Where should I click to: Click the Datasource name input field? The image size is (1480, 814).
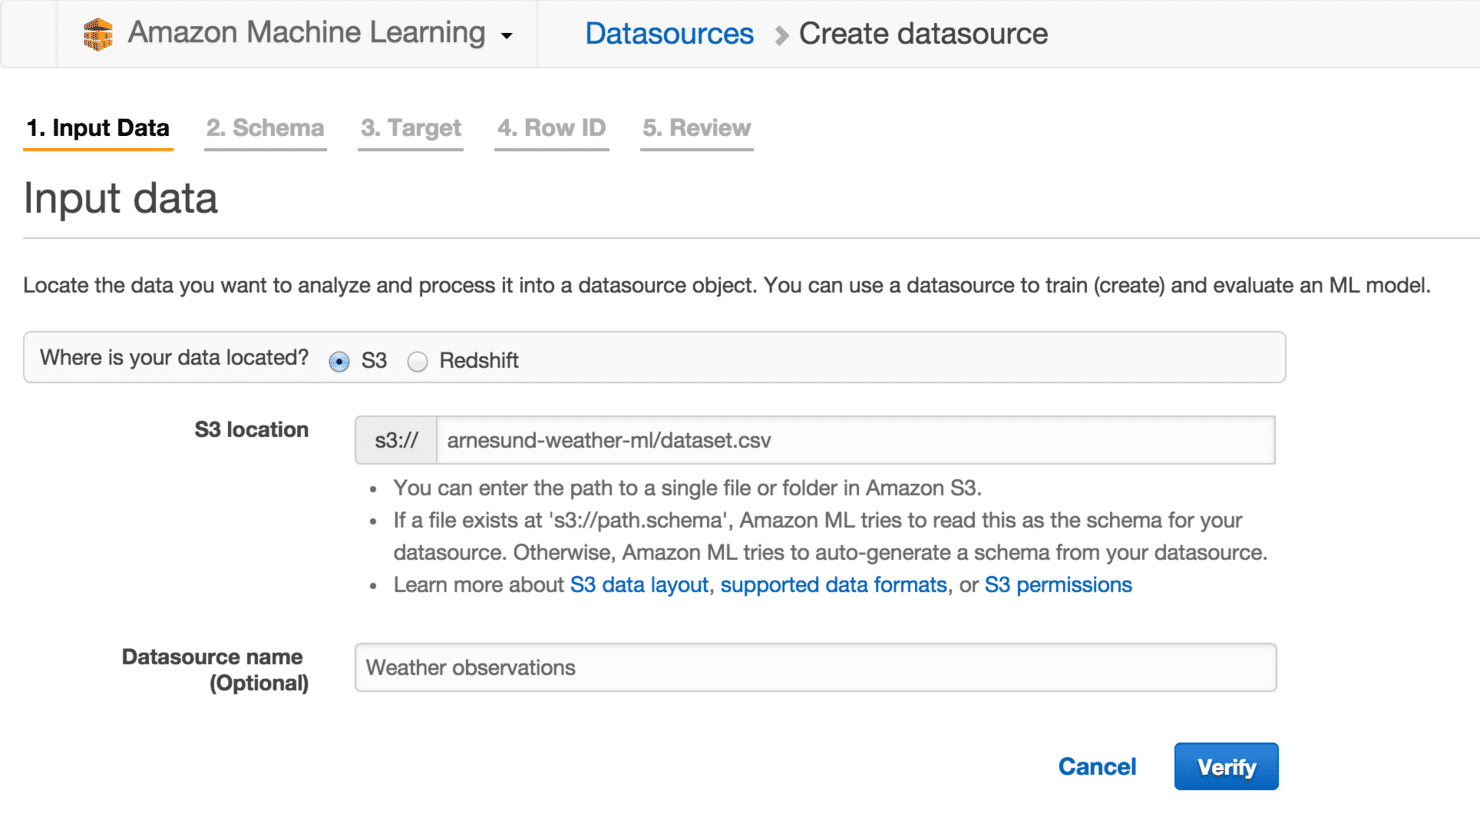(816, 667)
